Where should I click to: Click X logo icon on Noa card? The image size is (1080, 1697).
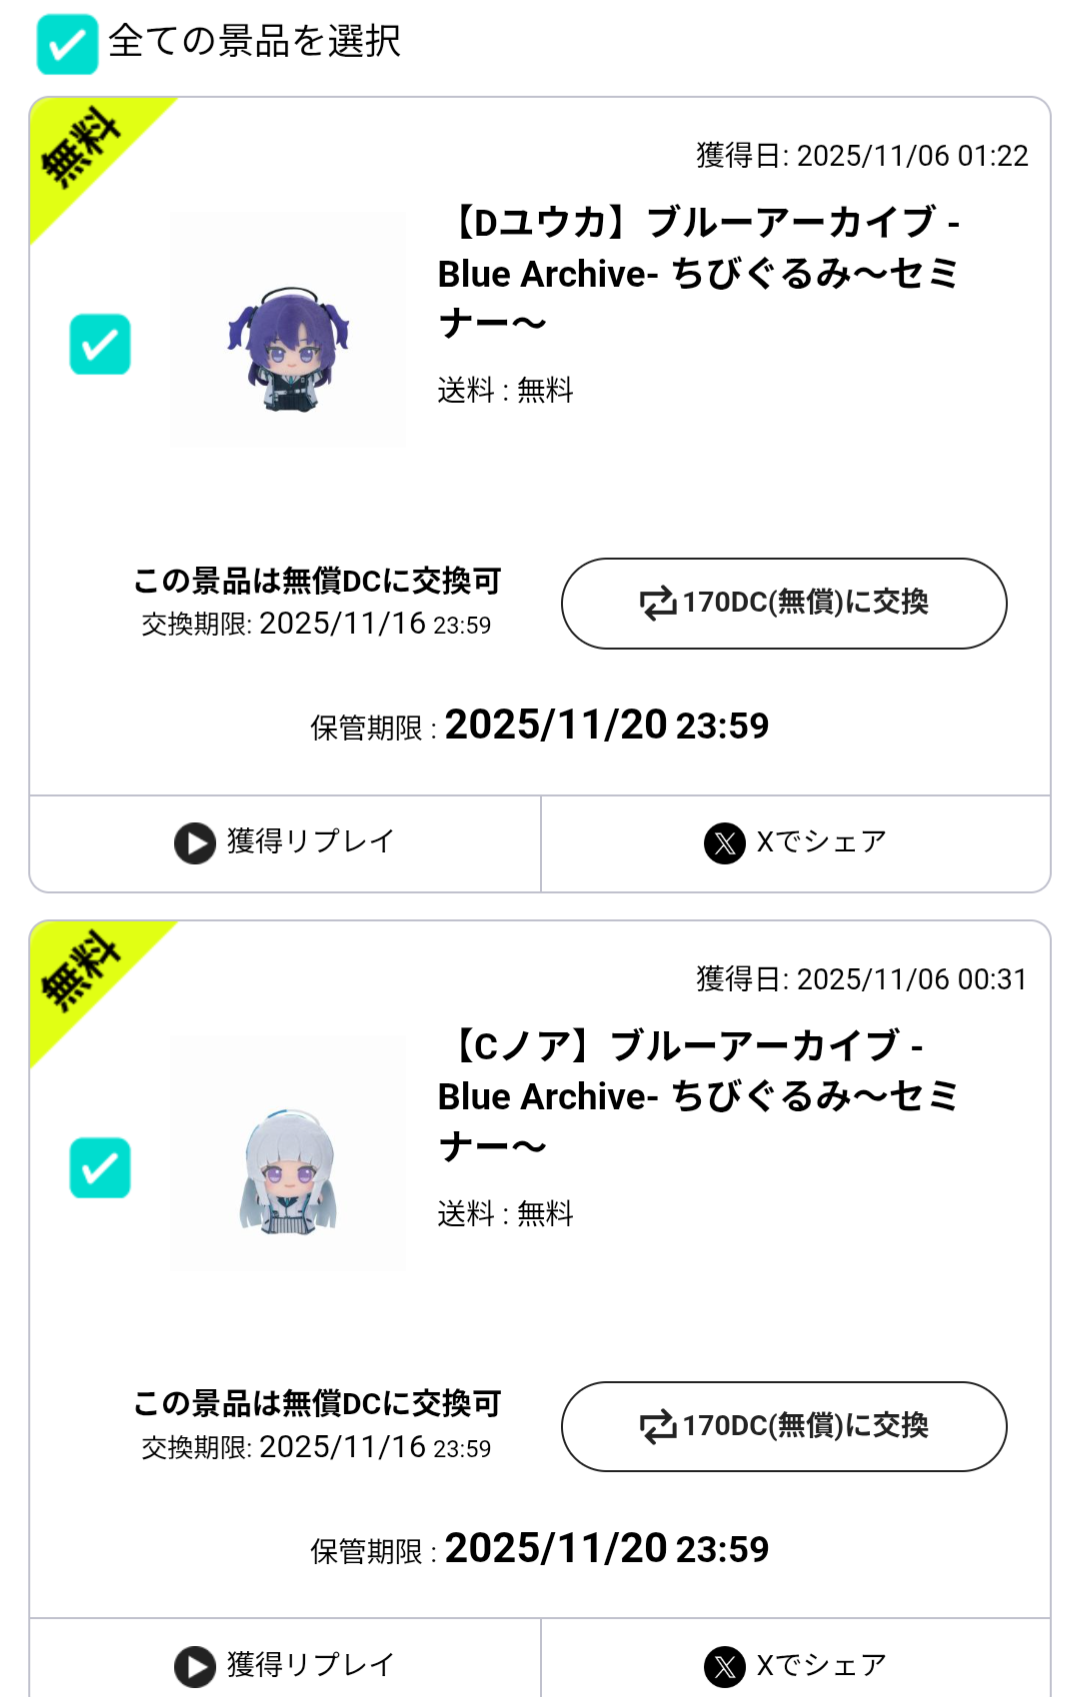pos(725,1666)
